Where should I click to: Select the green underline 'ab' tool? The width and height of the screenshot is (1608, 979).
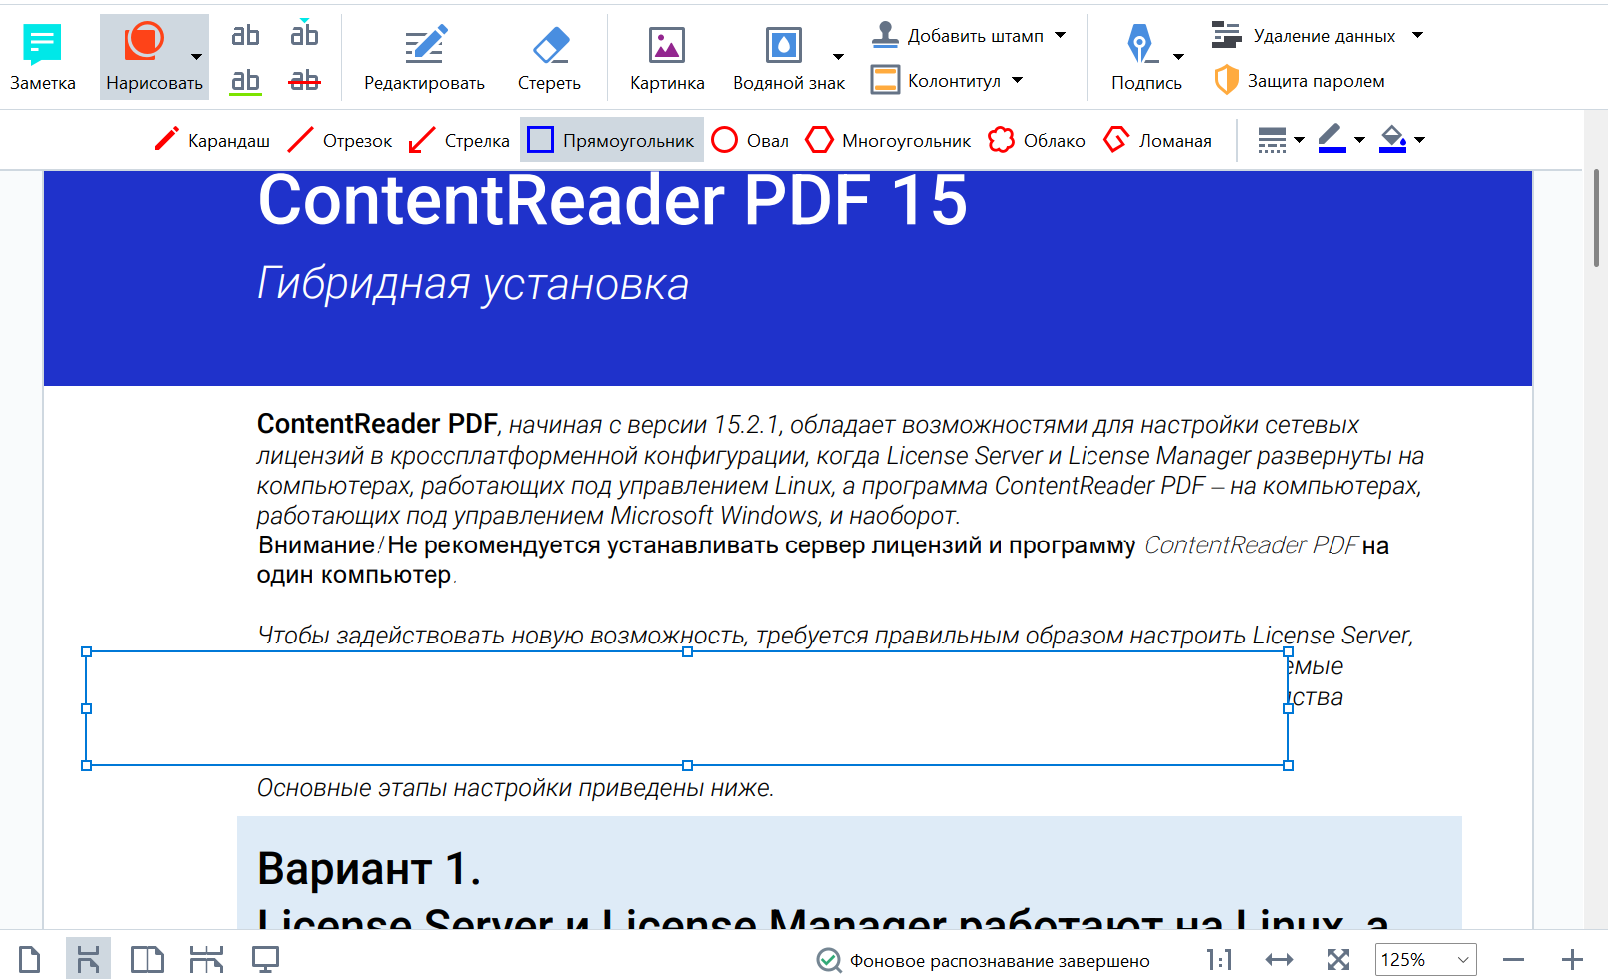(245, 81)
